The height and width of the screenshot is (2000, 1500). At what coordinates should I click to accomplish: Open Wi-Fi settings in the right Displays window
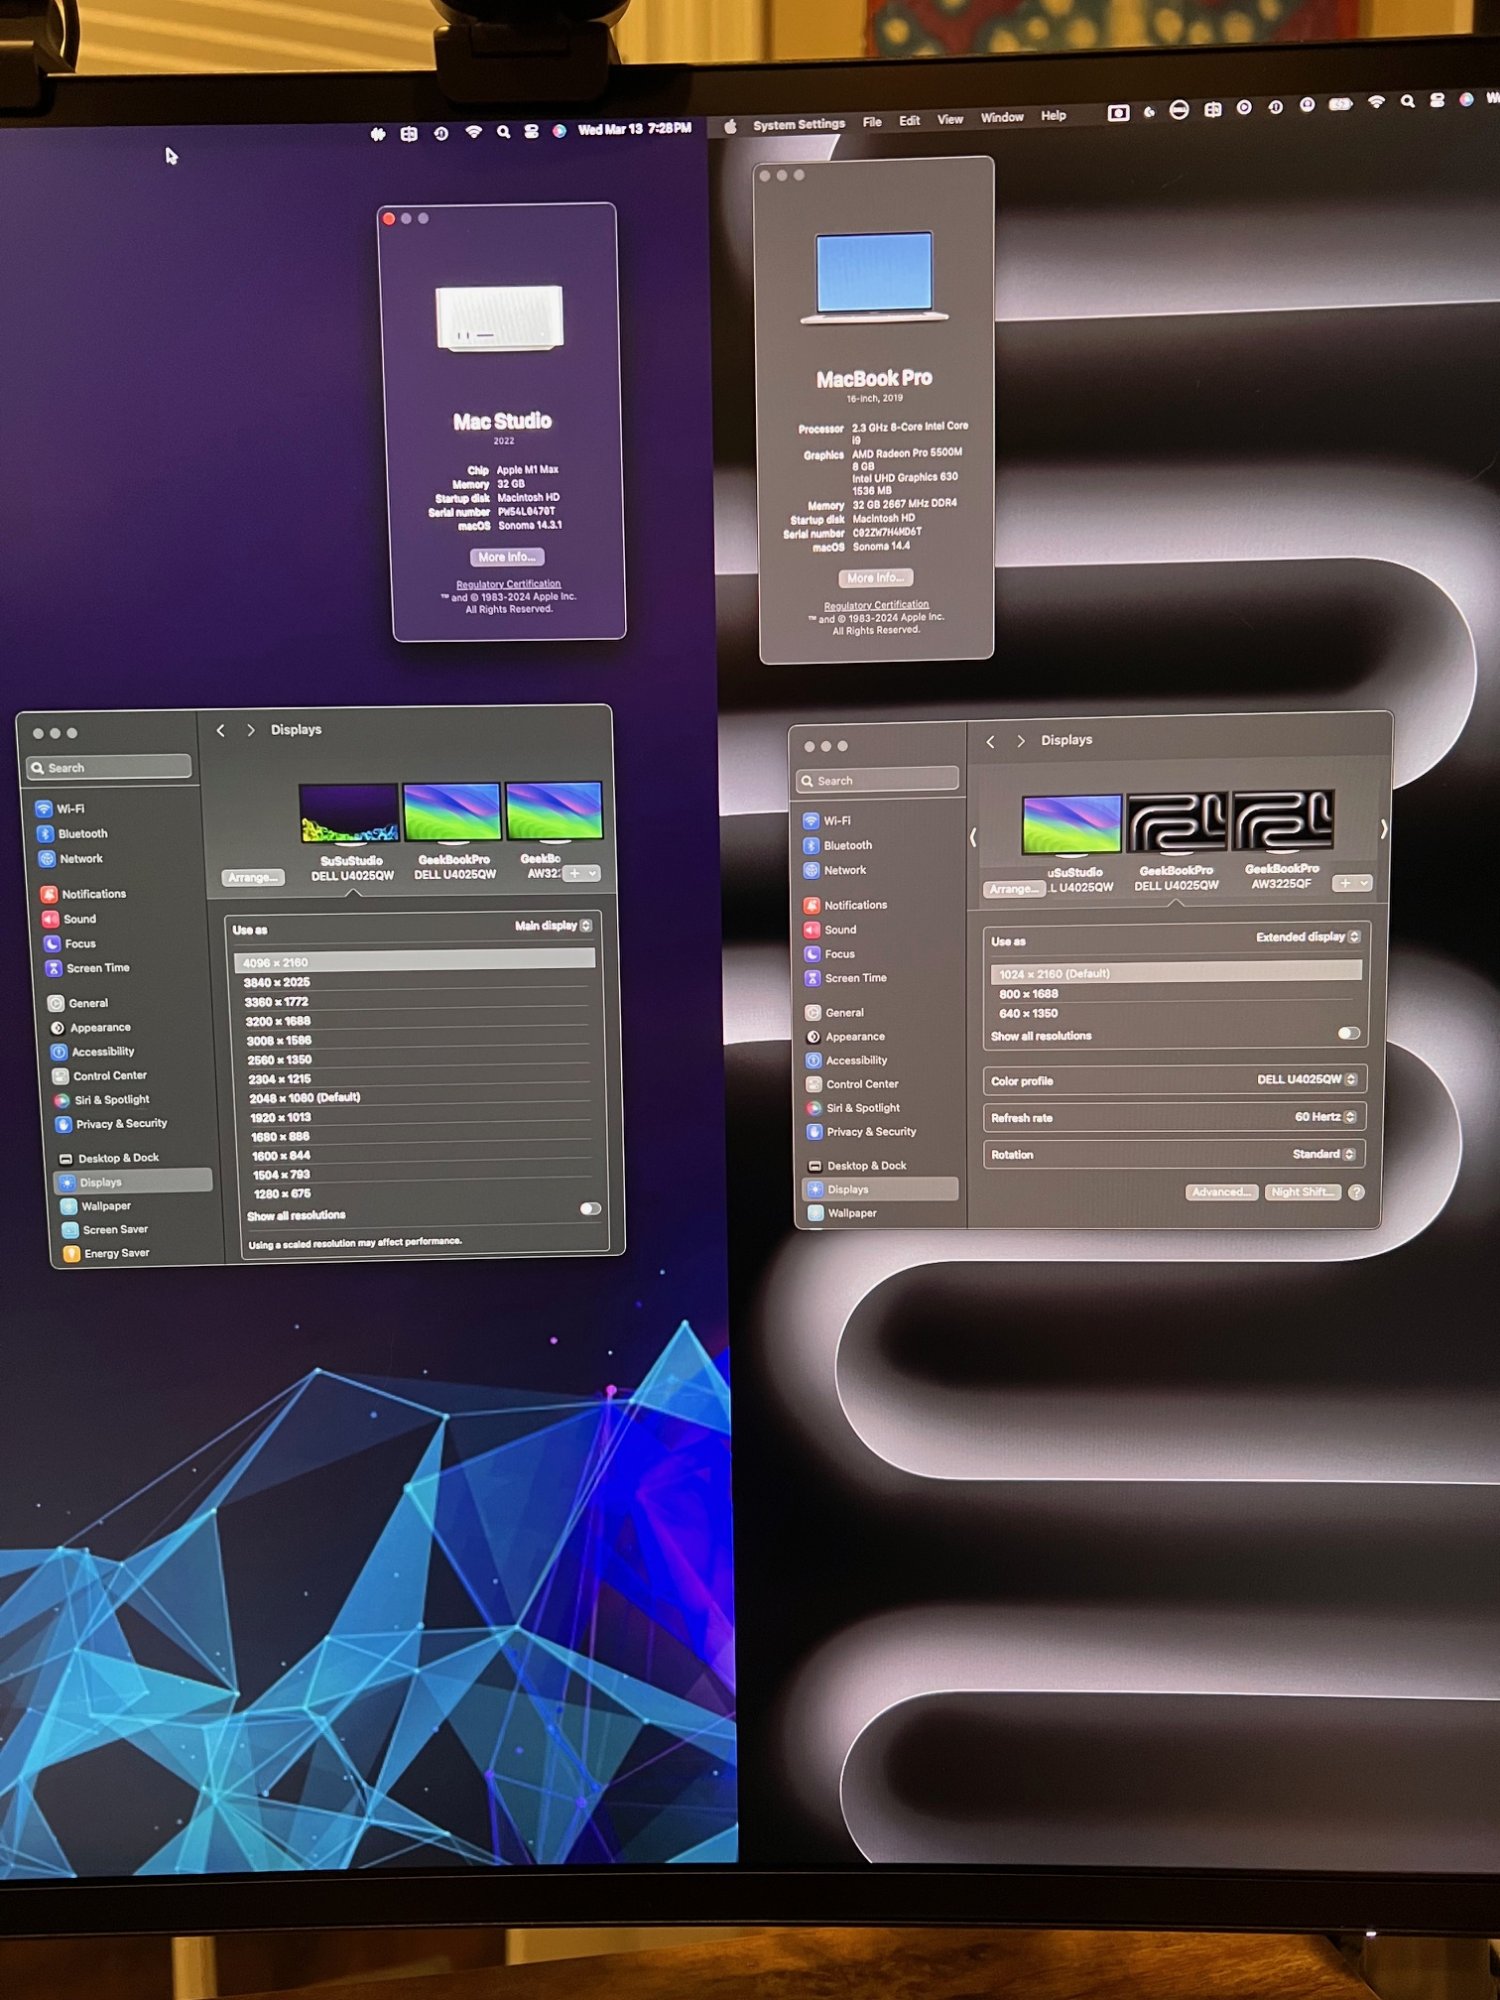(x=828, y=821)
